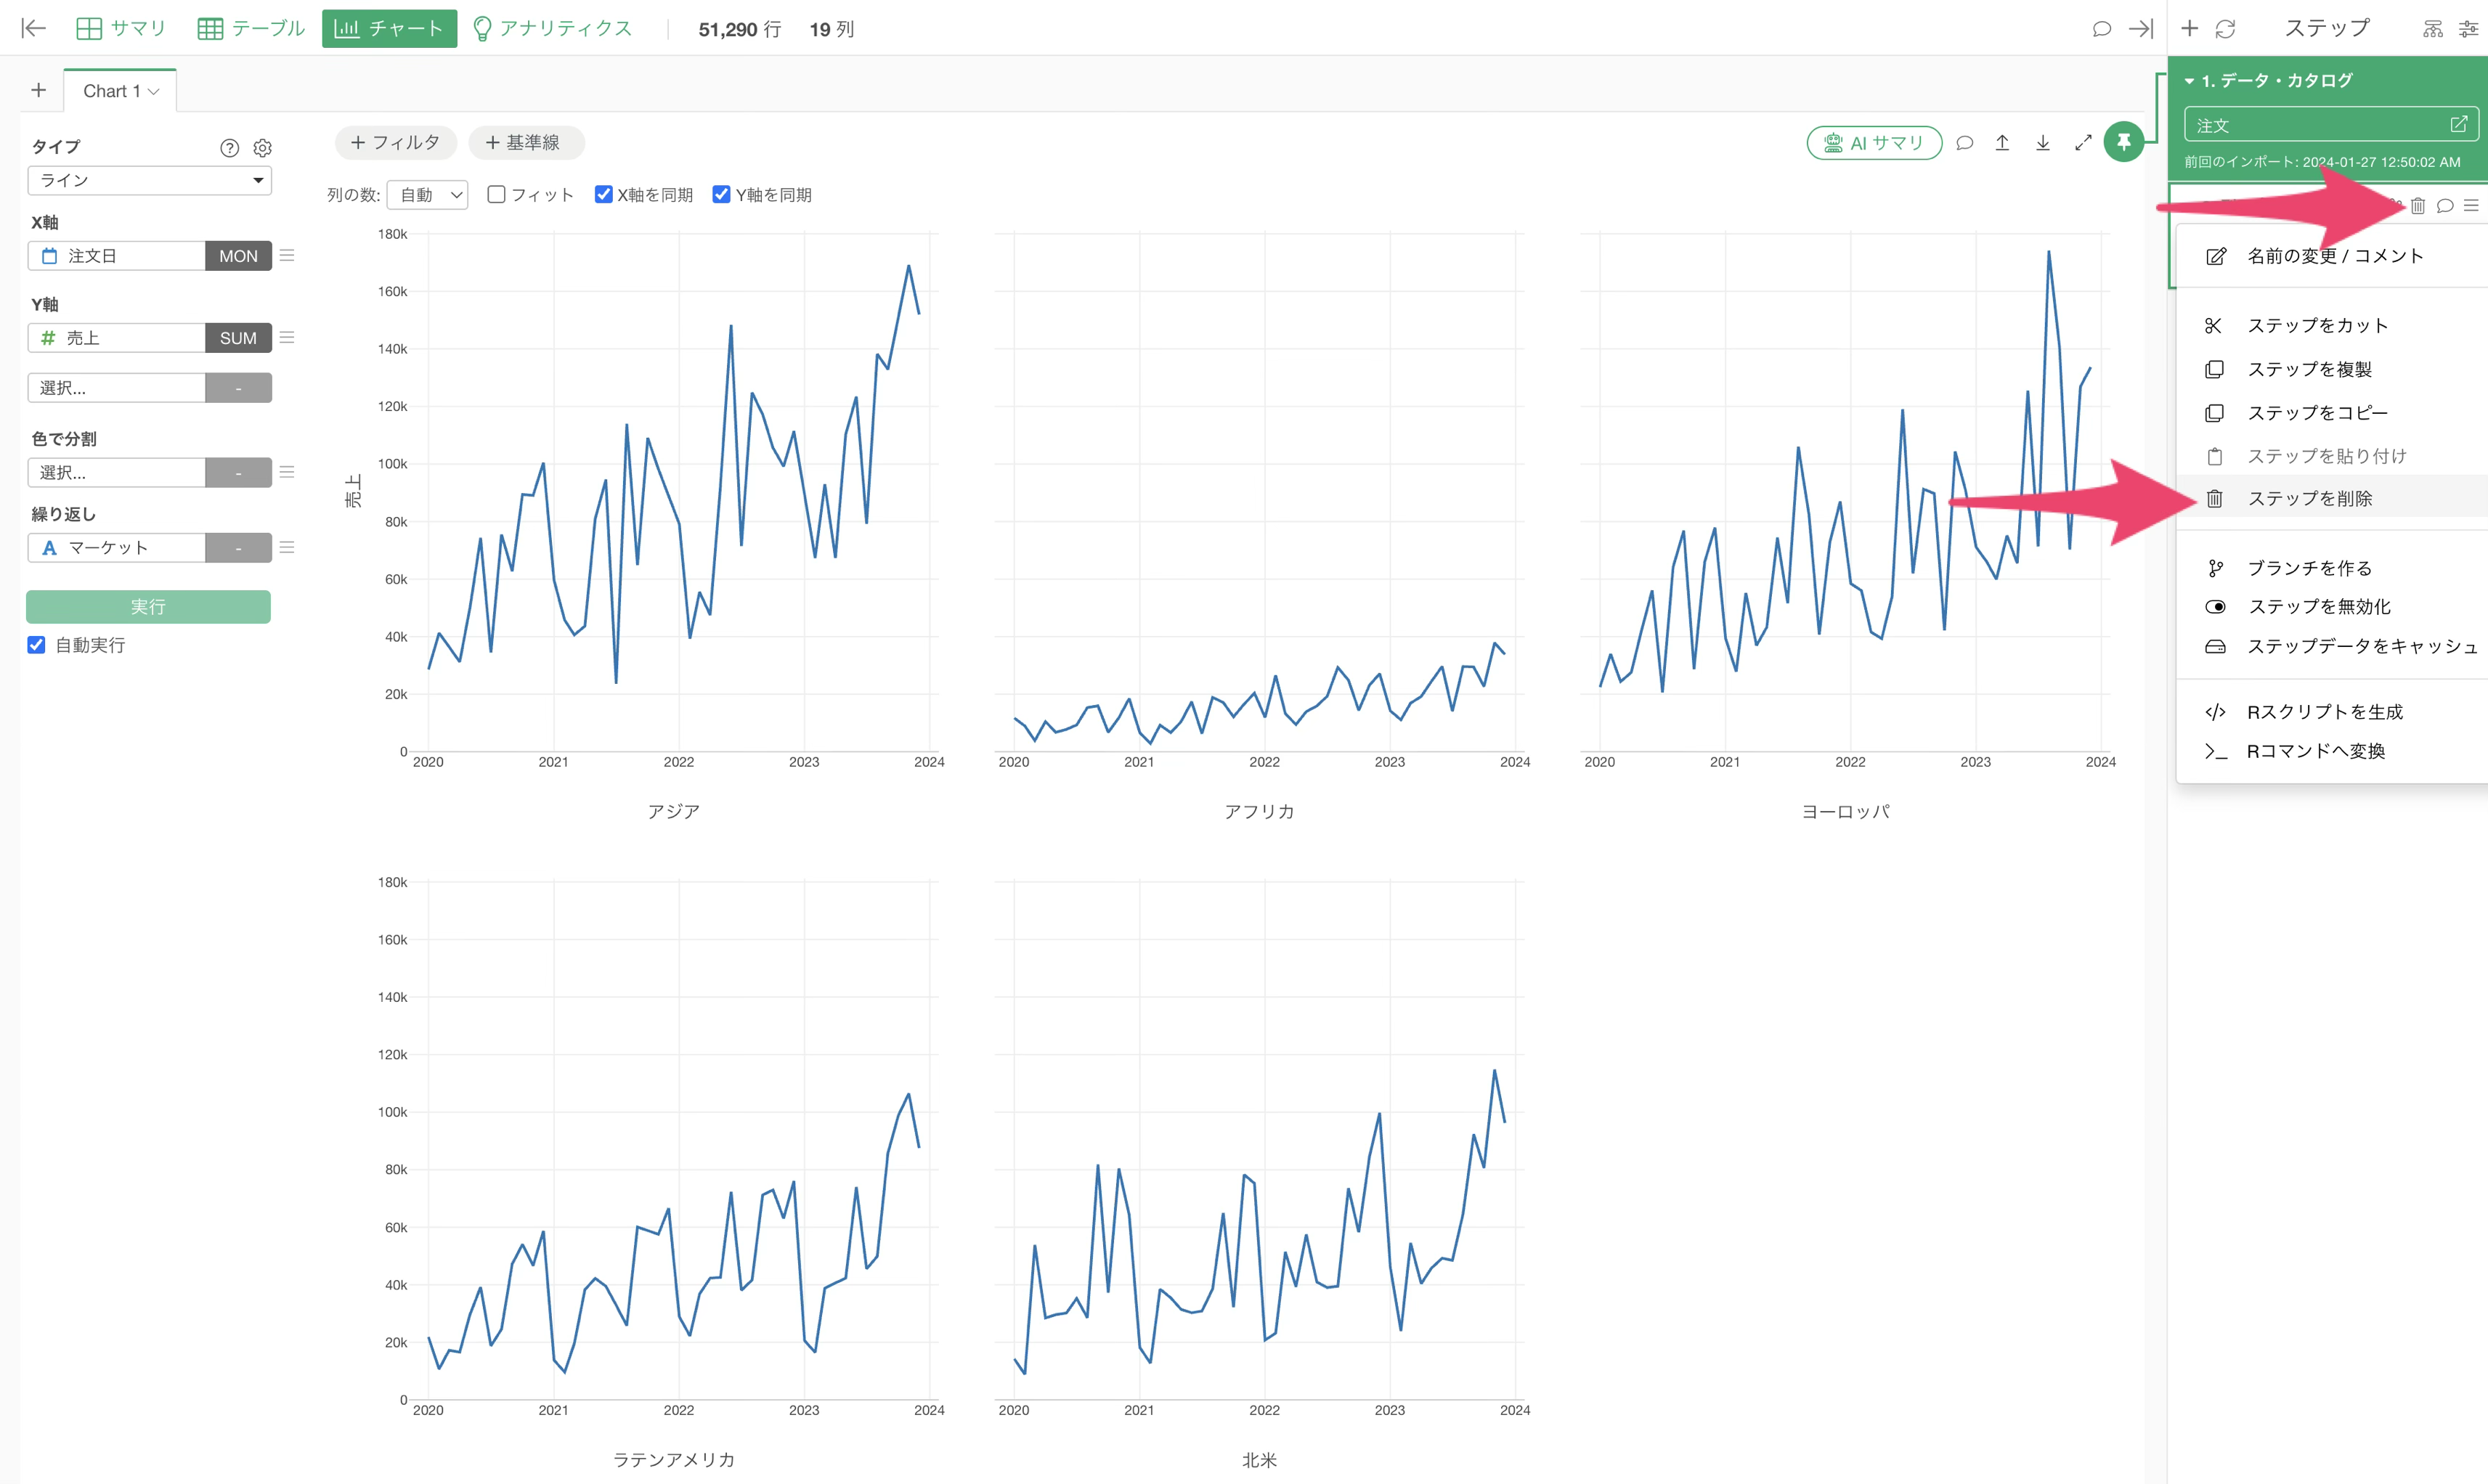Open the 列の数 自動 dropdown
Image resolution: width=2488 pixels, height=1484 pixels.
(427, 195)
